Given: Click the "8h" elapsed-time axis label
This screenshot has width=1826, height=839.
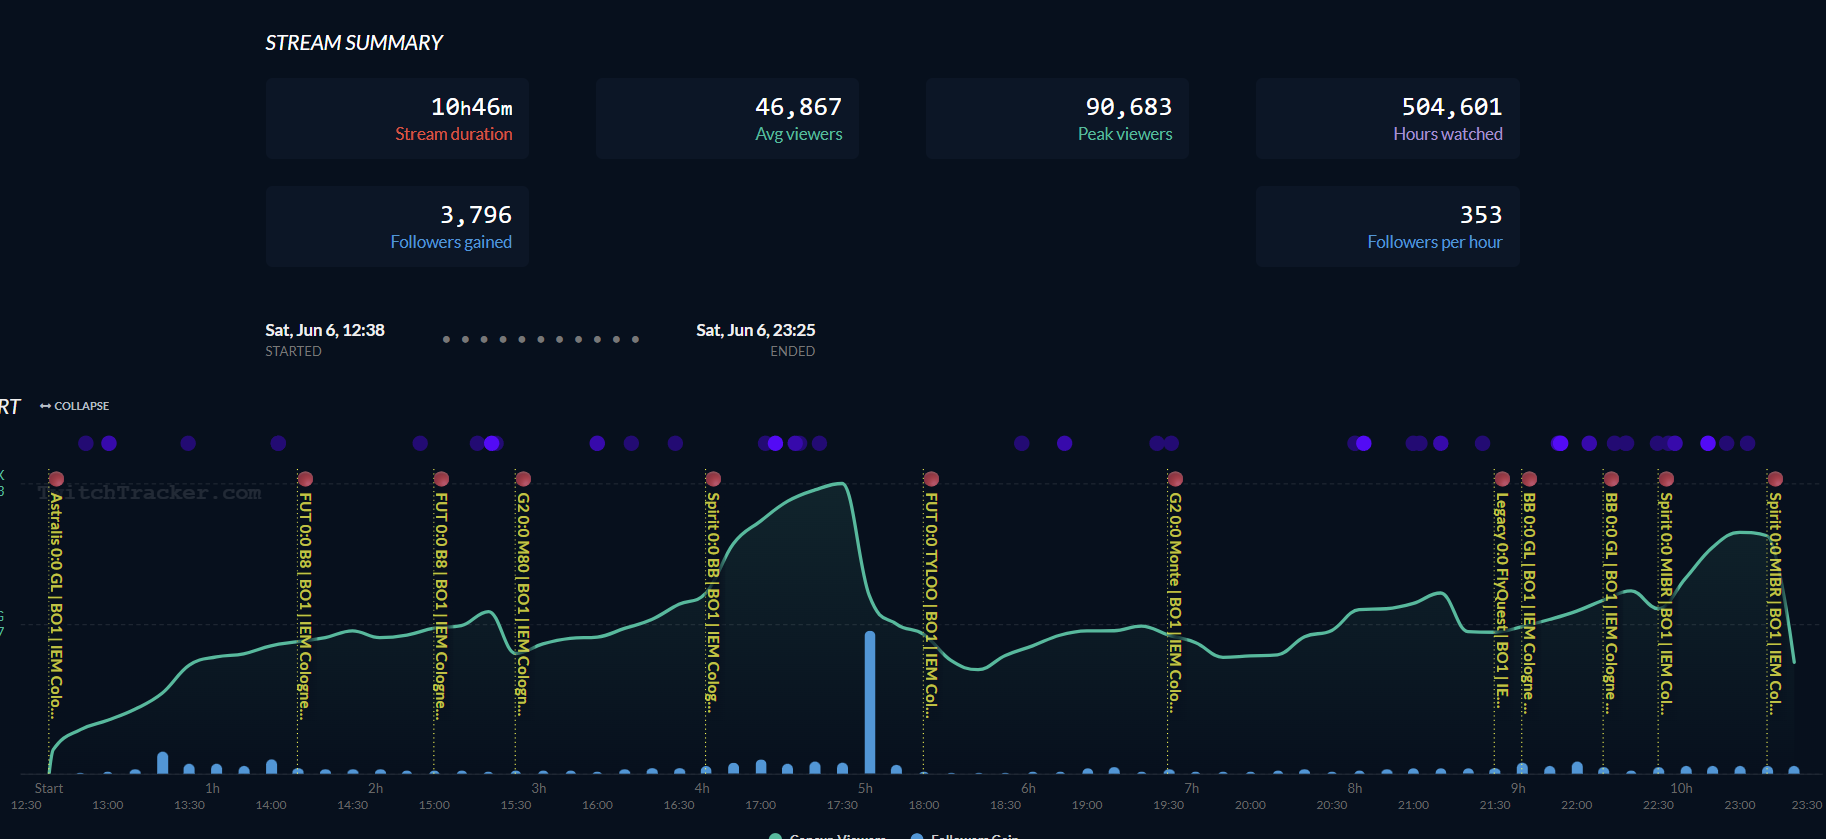Looking at the screenshot, I should click(x=1354, y=788).
